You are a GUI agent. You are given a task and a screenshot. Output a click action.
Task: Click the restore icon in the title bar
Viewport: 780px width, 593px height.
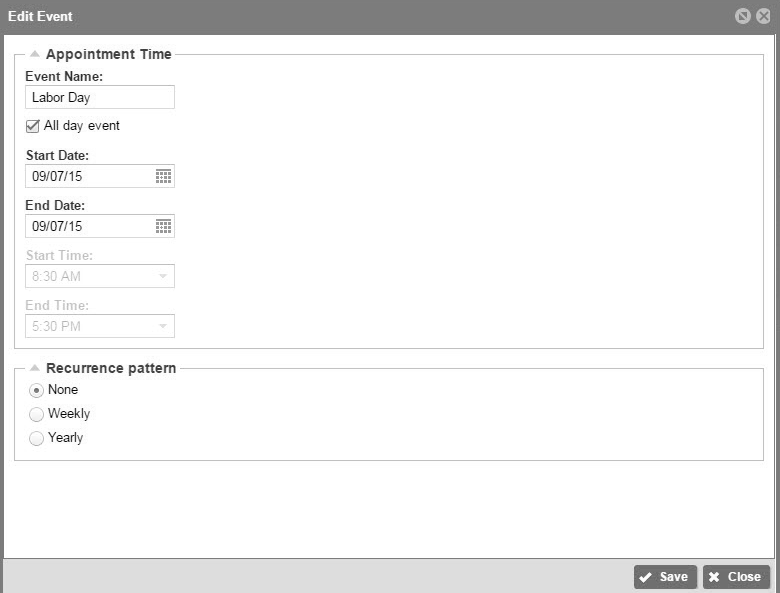pyautogui.click(x=742, y=16)
